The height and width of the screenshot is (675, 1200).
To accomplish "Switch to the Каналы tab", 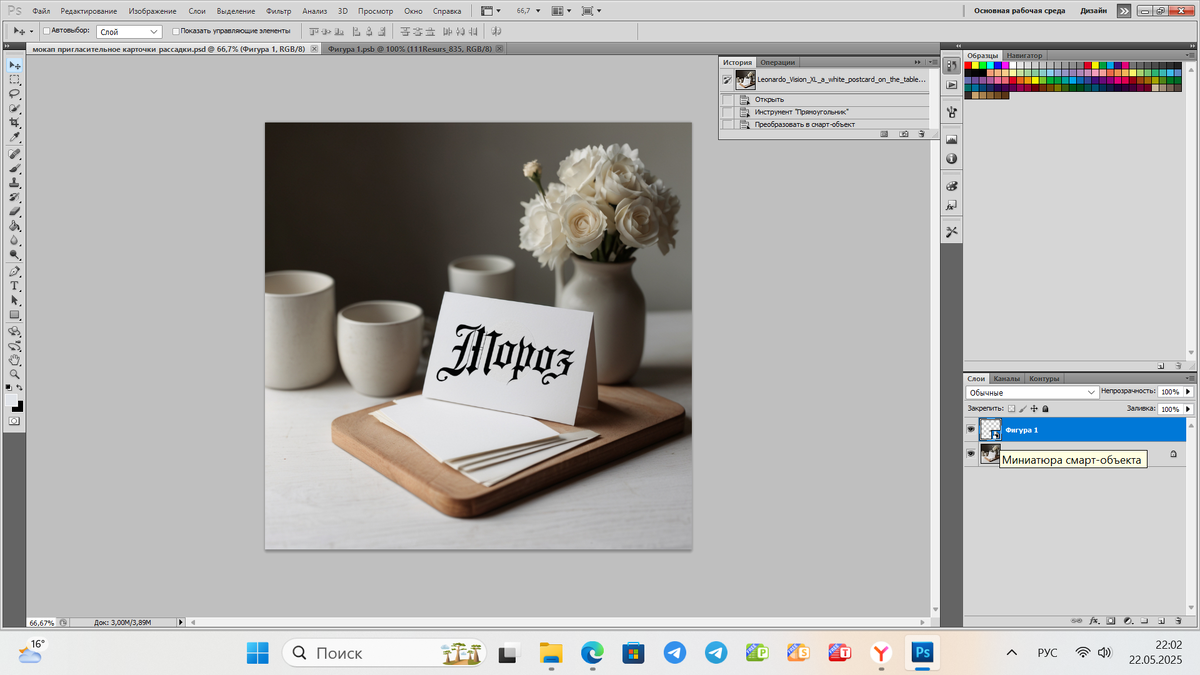I will (x=1007, y=379).
